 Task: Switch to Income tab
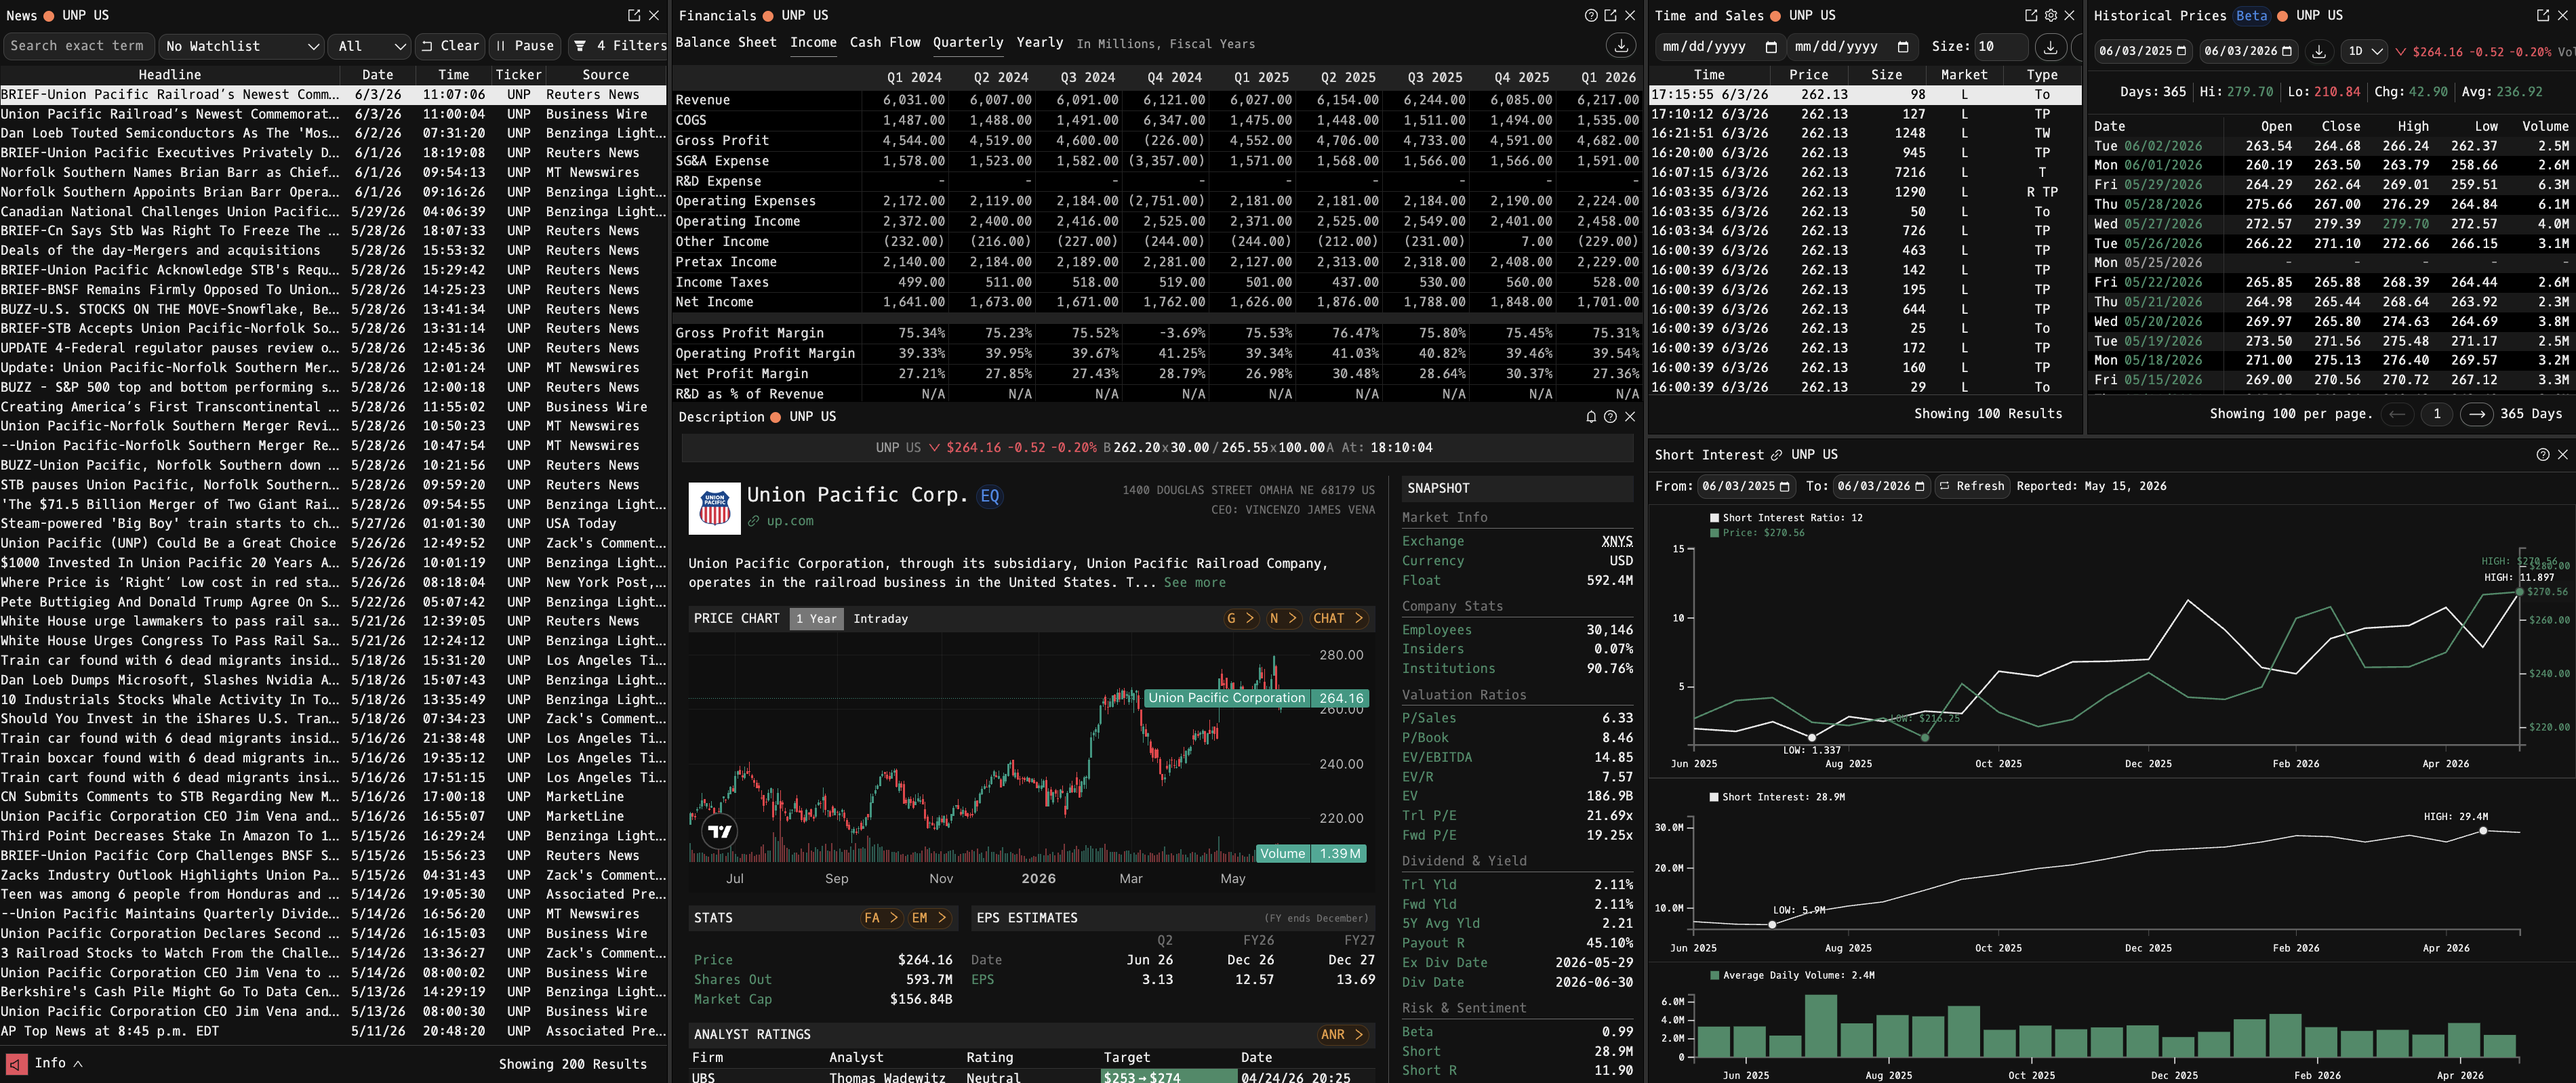pyautogui.click(x=813, y=43)
